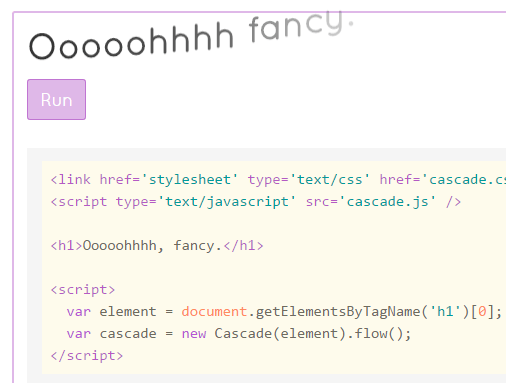
Task: Click the closing '</script>' tag line
Action: click(87, 356)
